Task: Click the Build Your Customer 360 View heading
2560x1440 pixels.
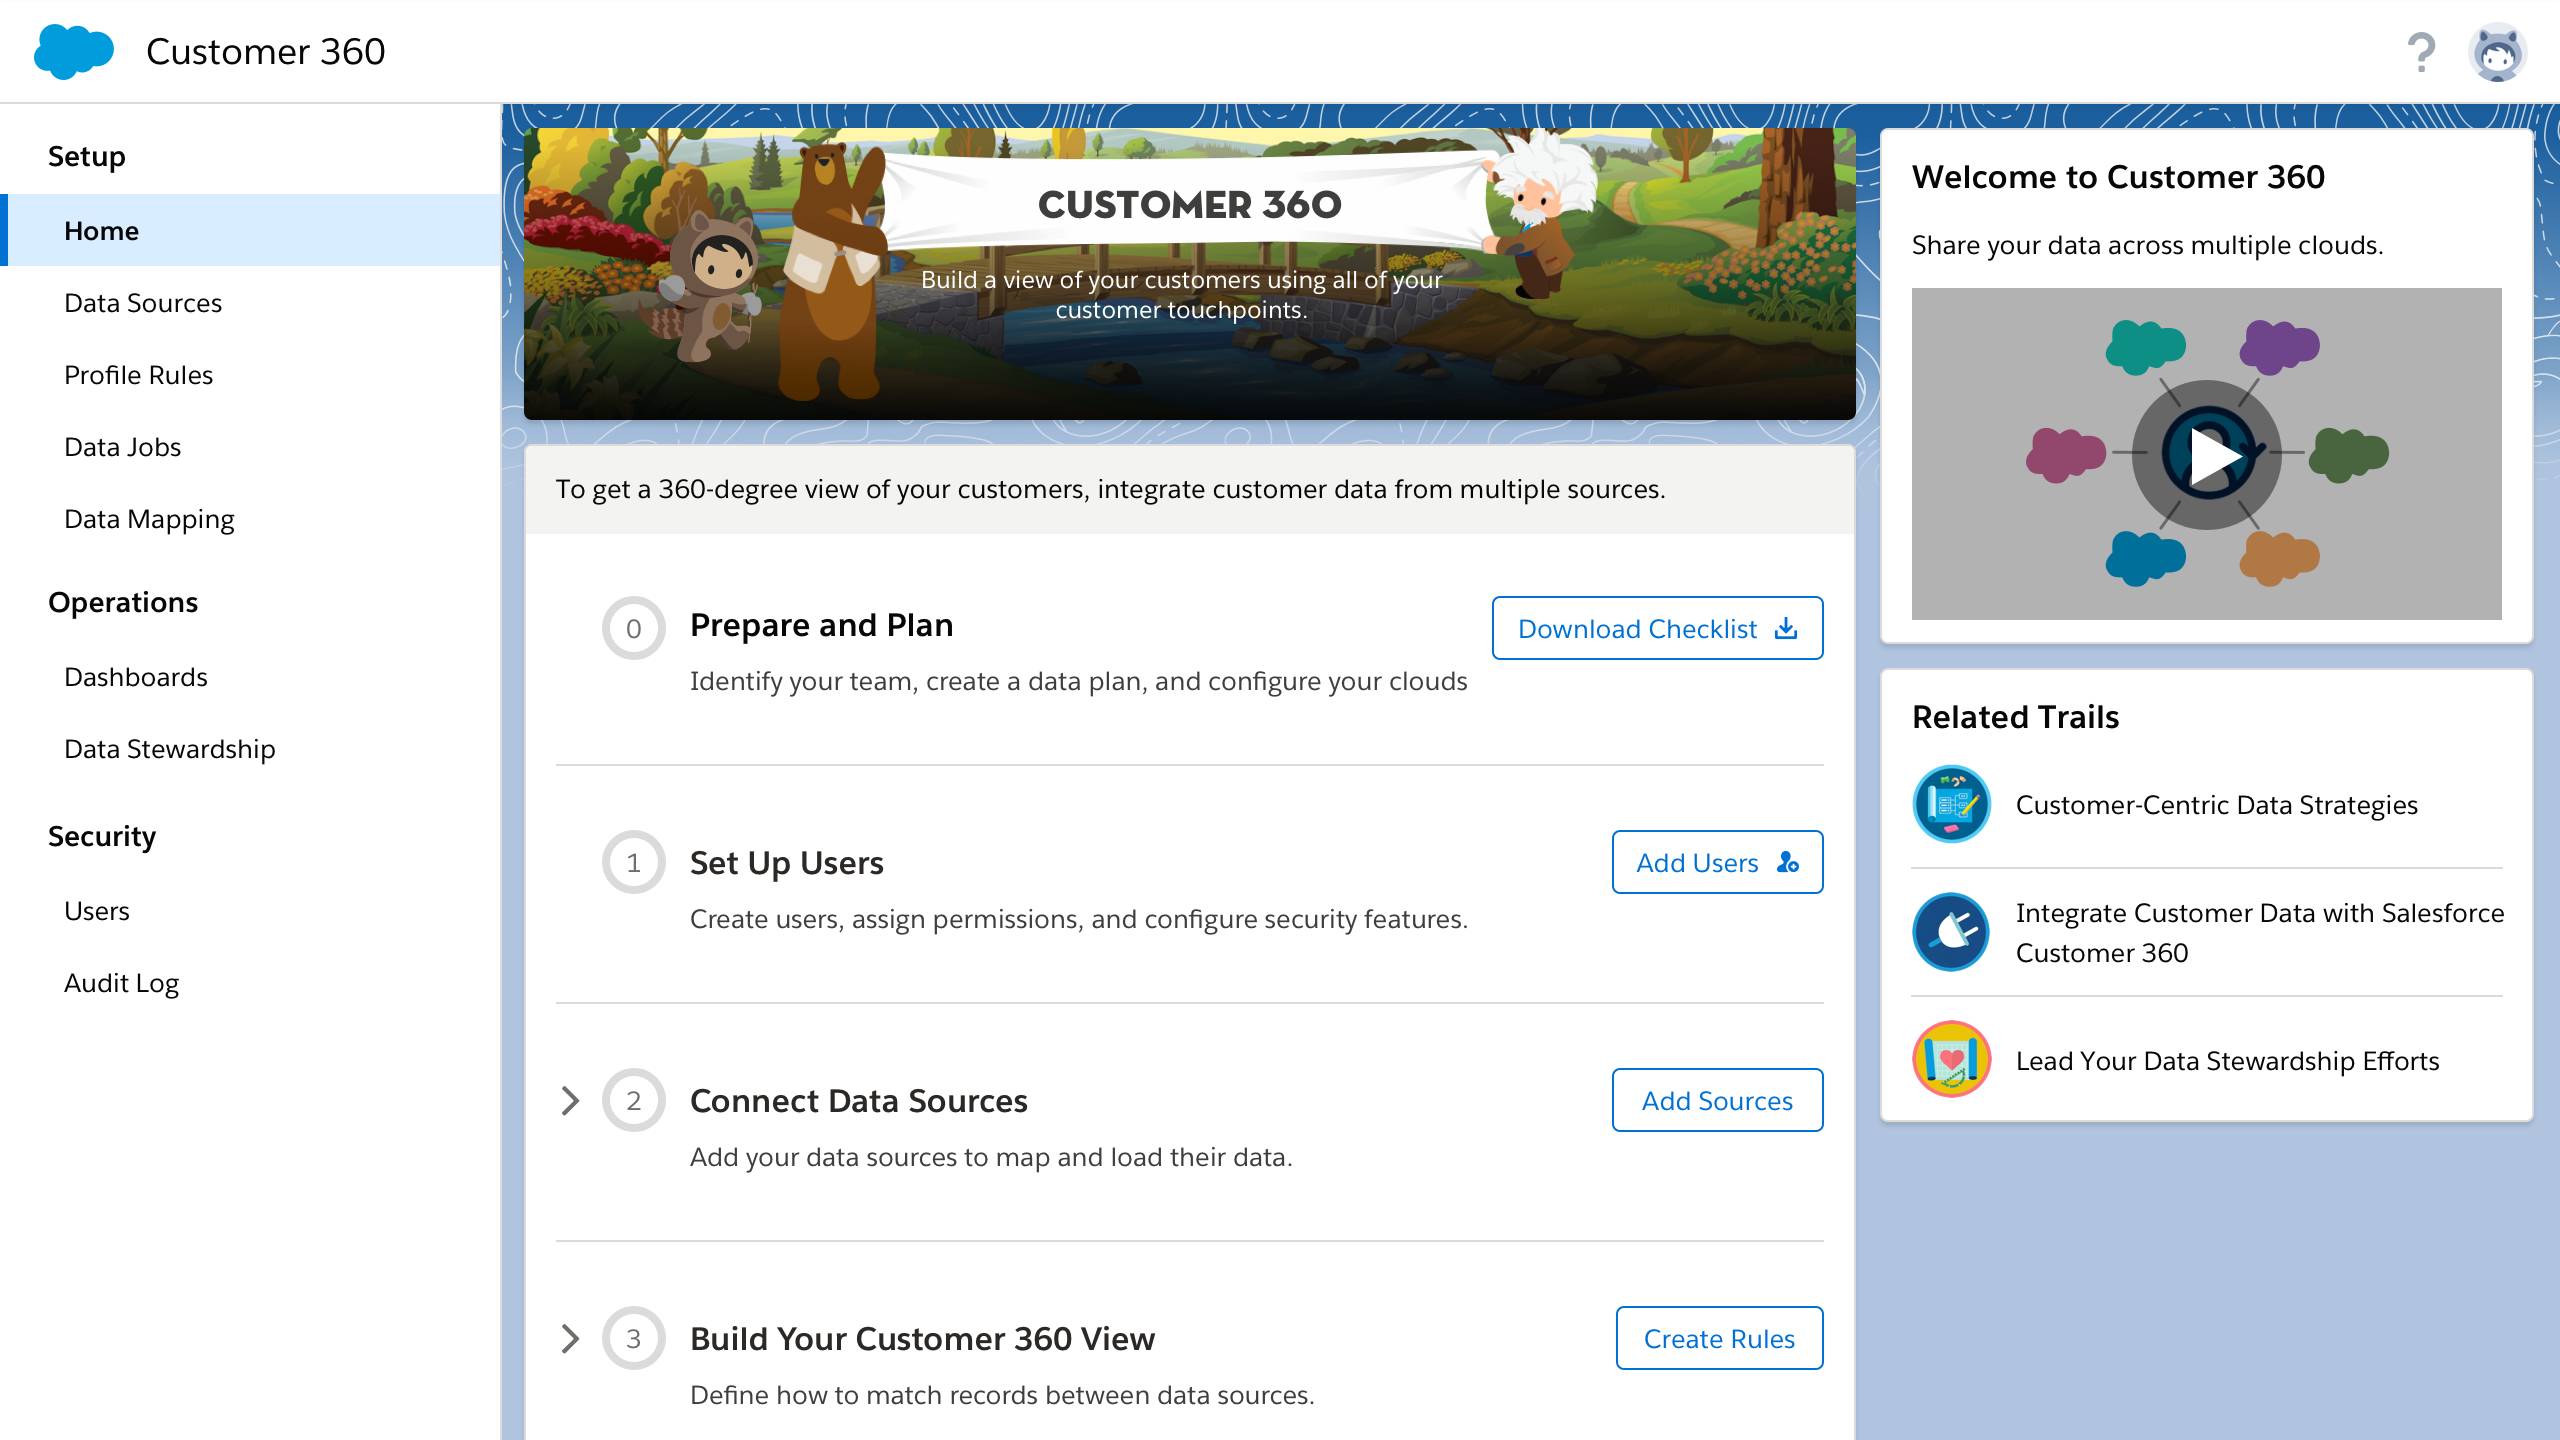Action: (922, 1339)
